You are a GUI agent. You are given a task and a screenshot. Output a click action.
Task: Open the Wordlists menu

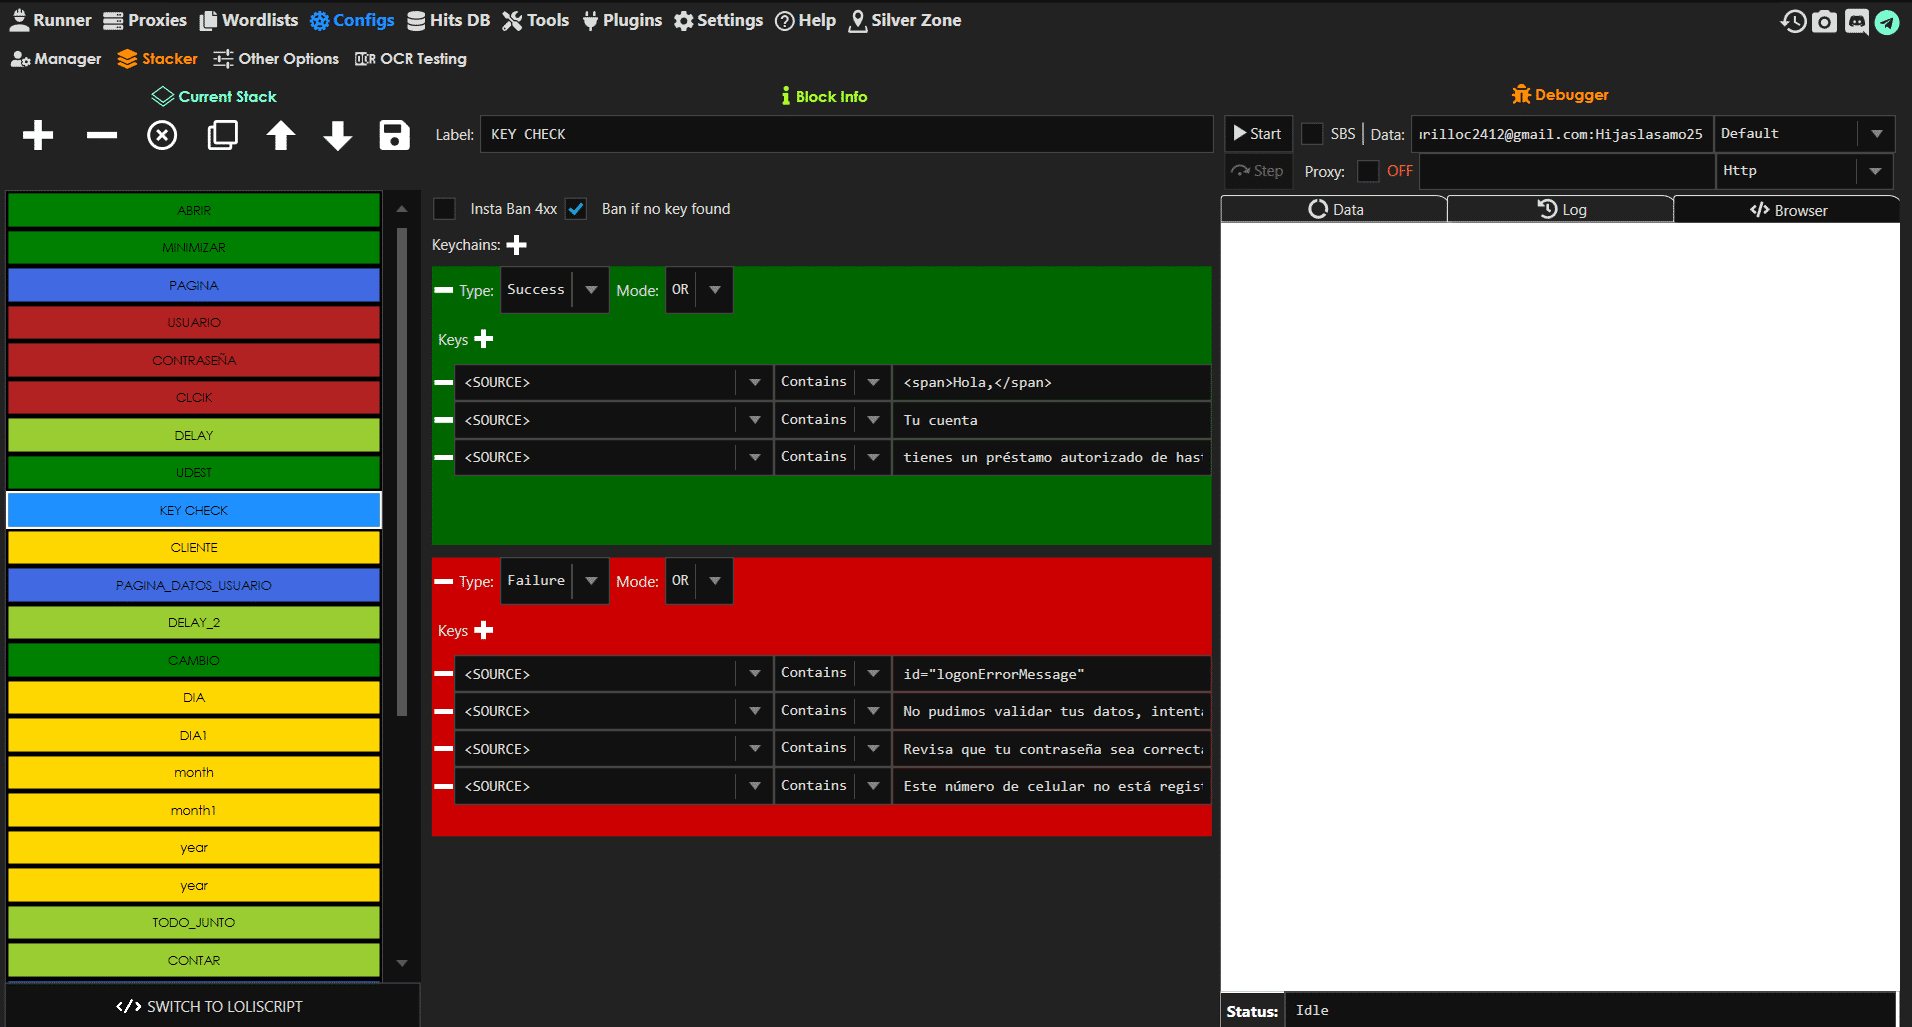pos(248,20)
